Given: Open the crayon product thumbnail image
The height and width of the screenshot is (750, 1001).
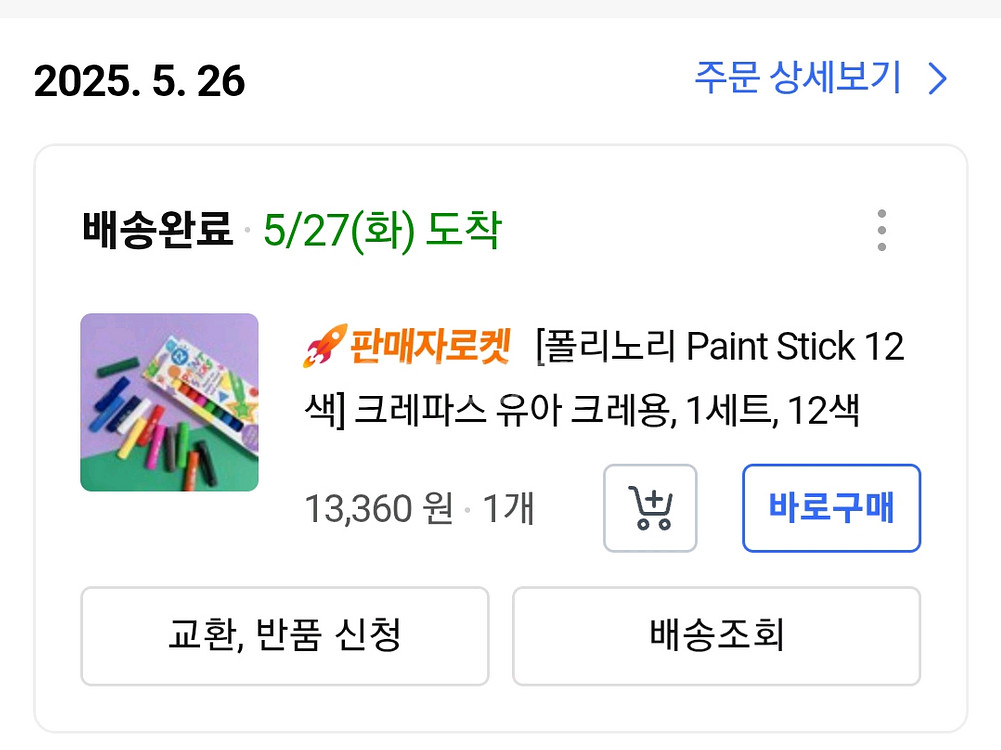Looking at the screenshot, I should (169, 402).
